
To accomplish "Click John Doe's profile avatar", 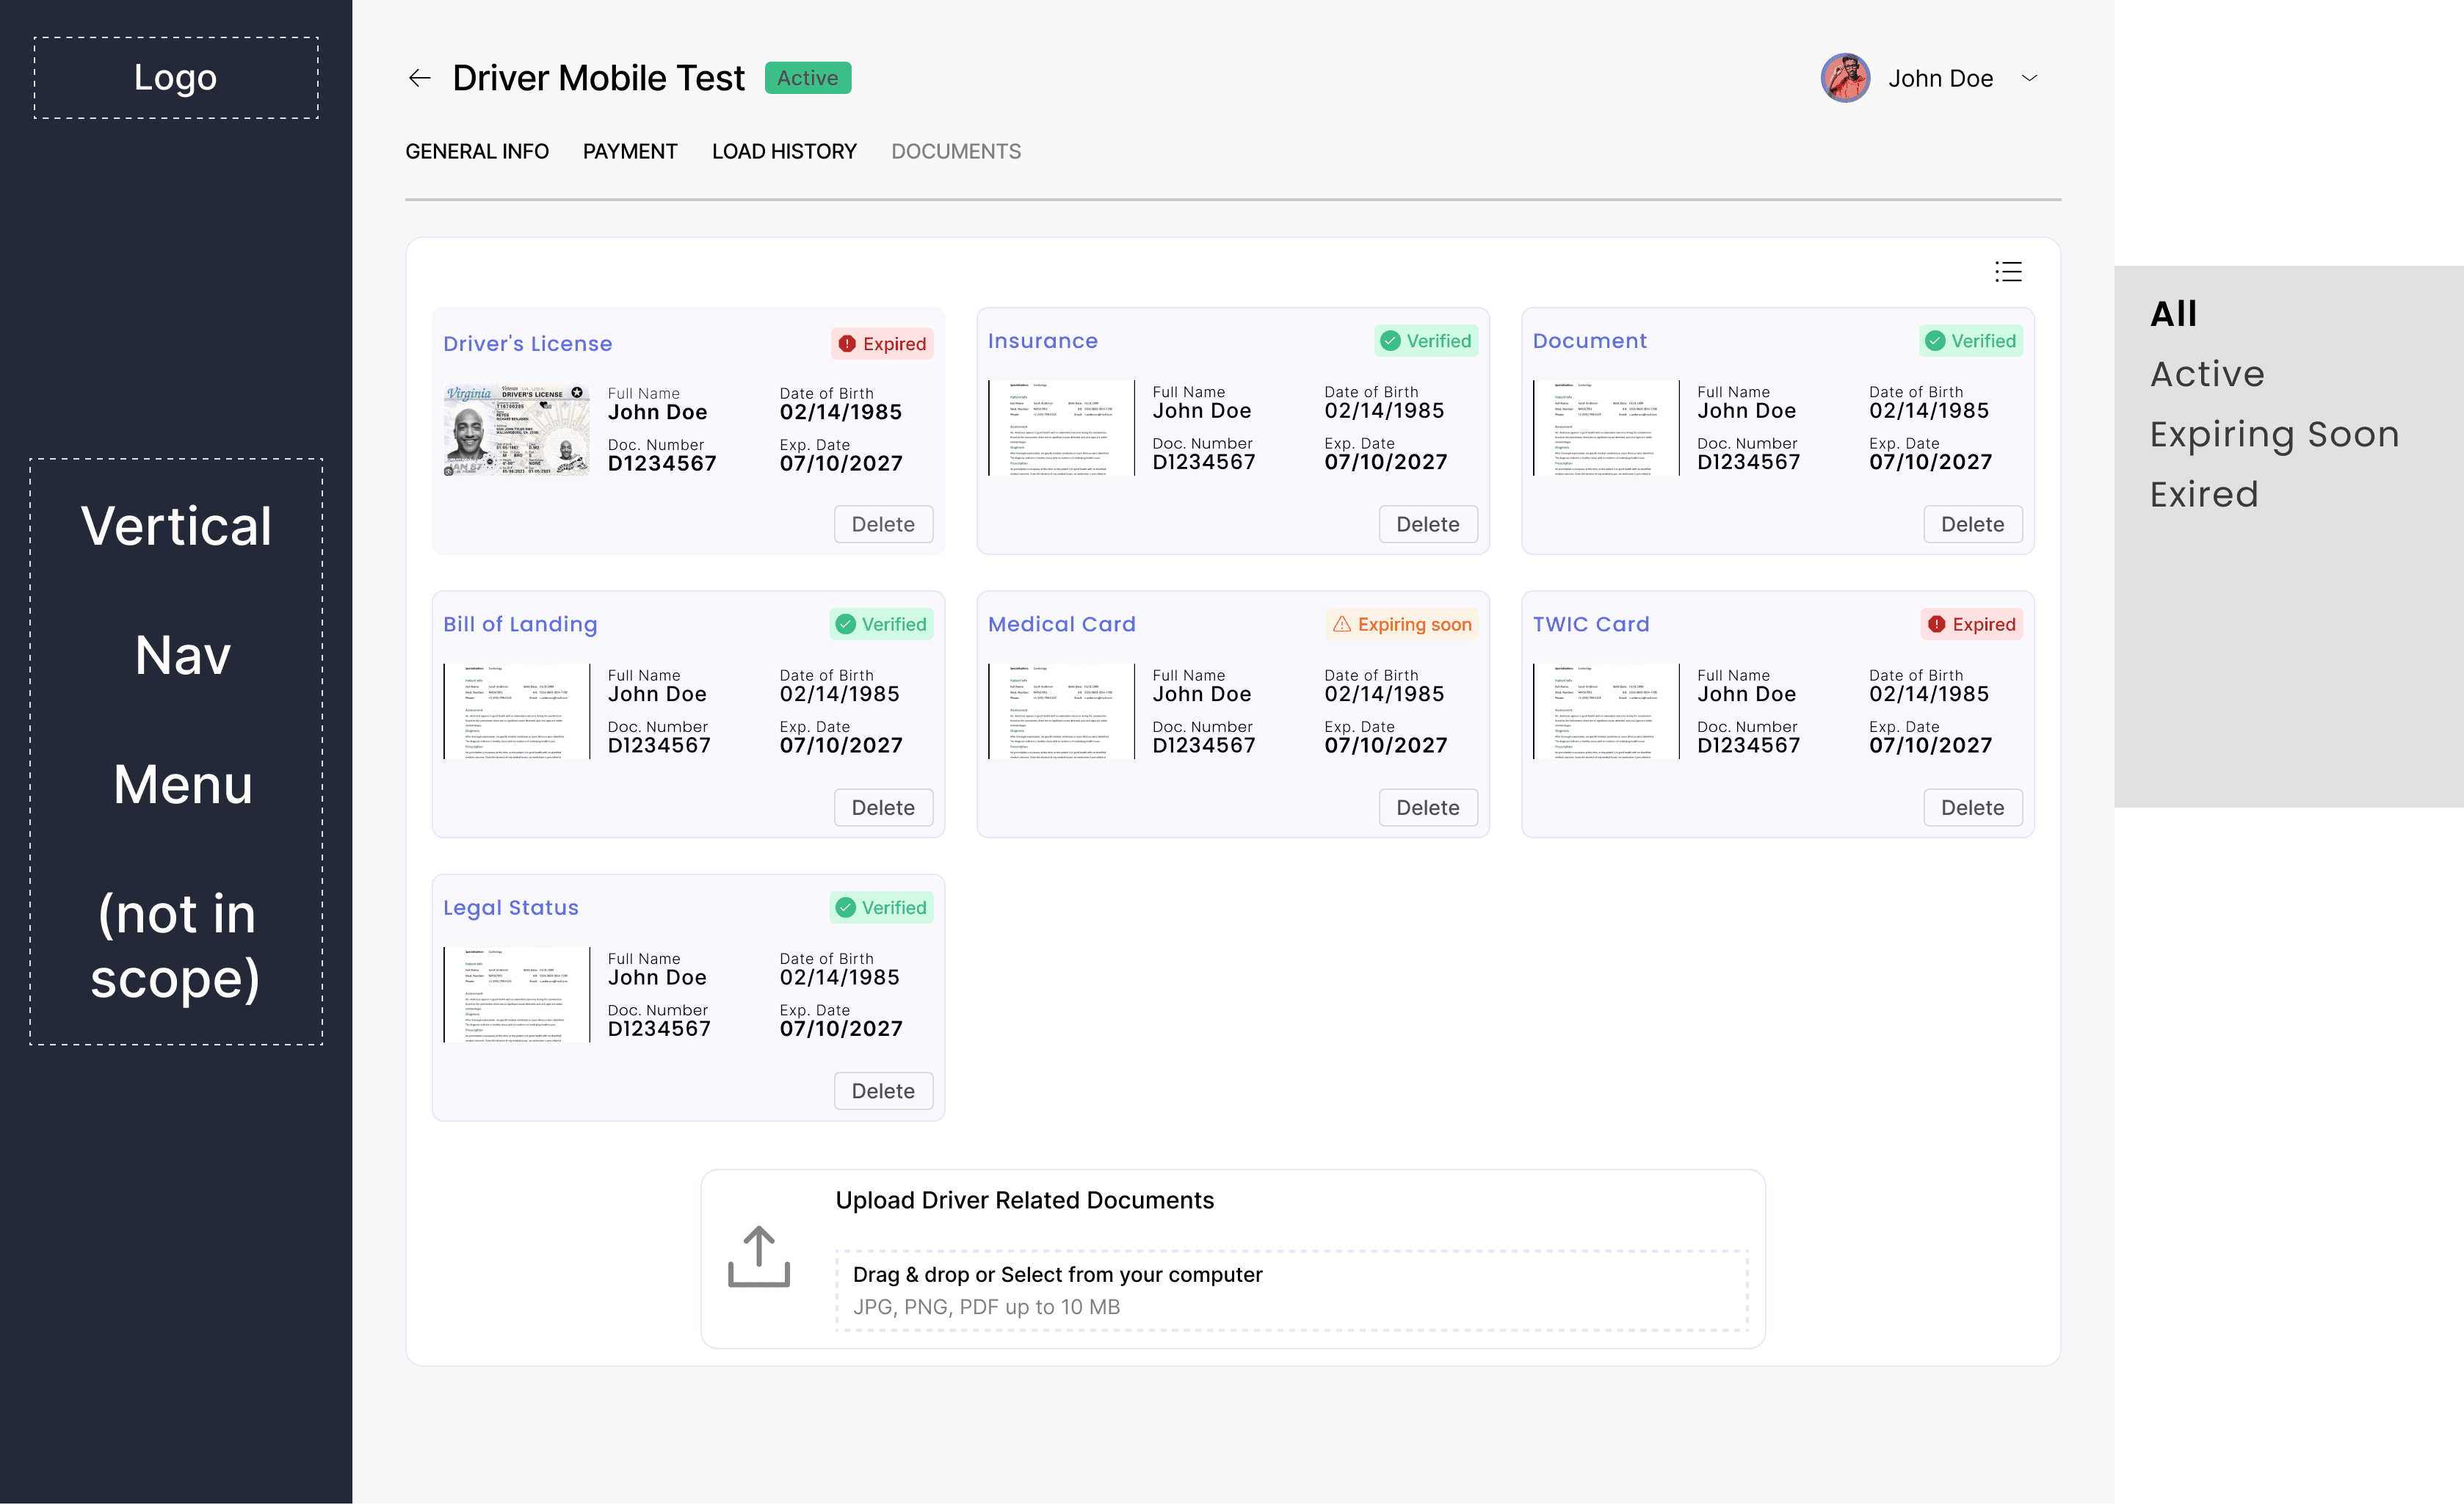I will pos(1845,78).
